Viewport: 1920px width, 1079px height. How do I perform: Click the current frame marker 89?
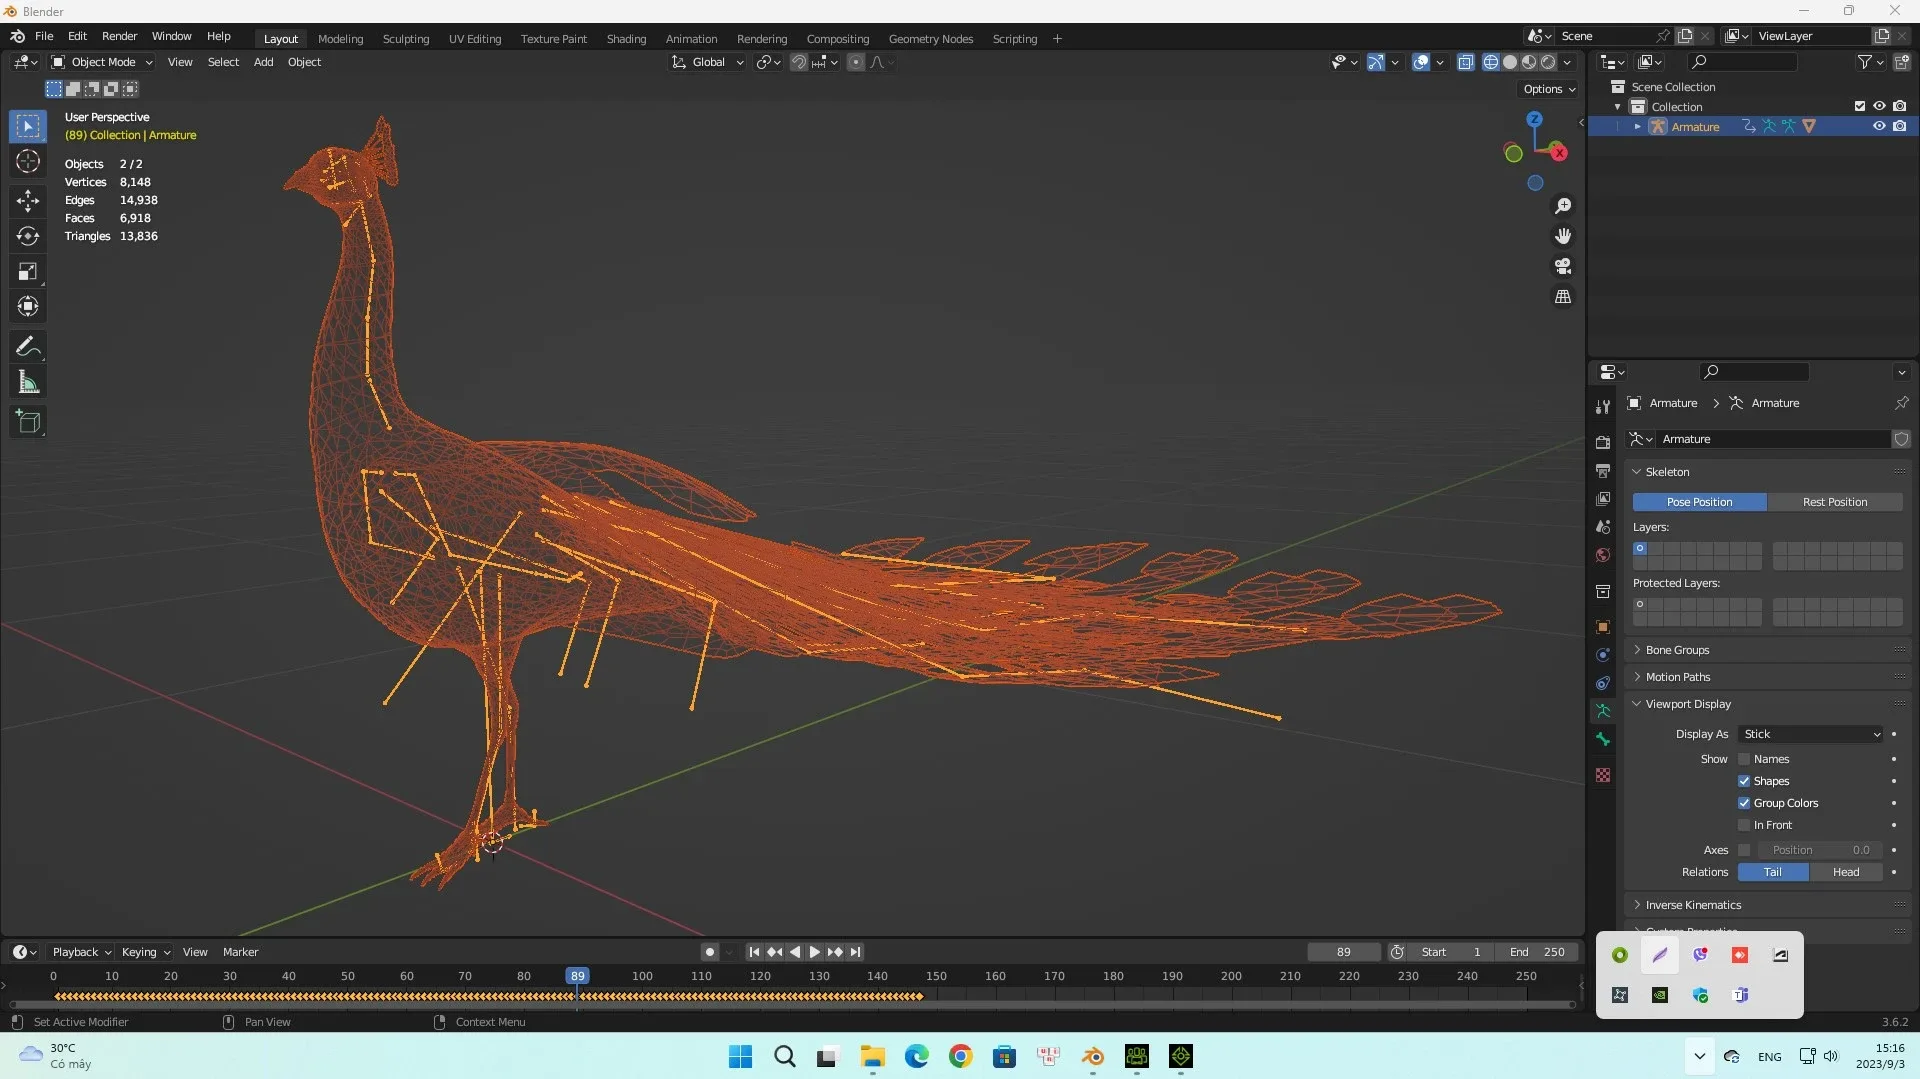click(577, 976)
